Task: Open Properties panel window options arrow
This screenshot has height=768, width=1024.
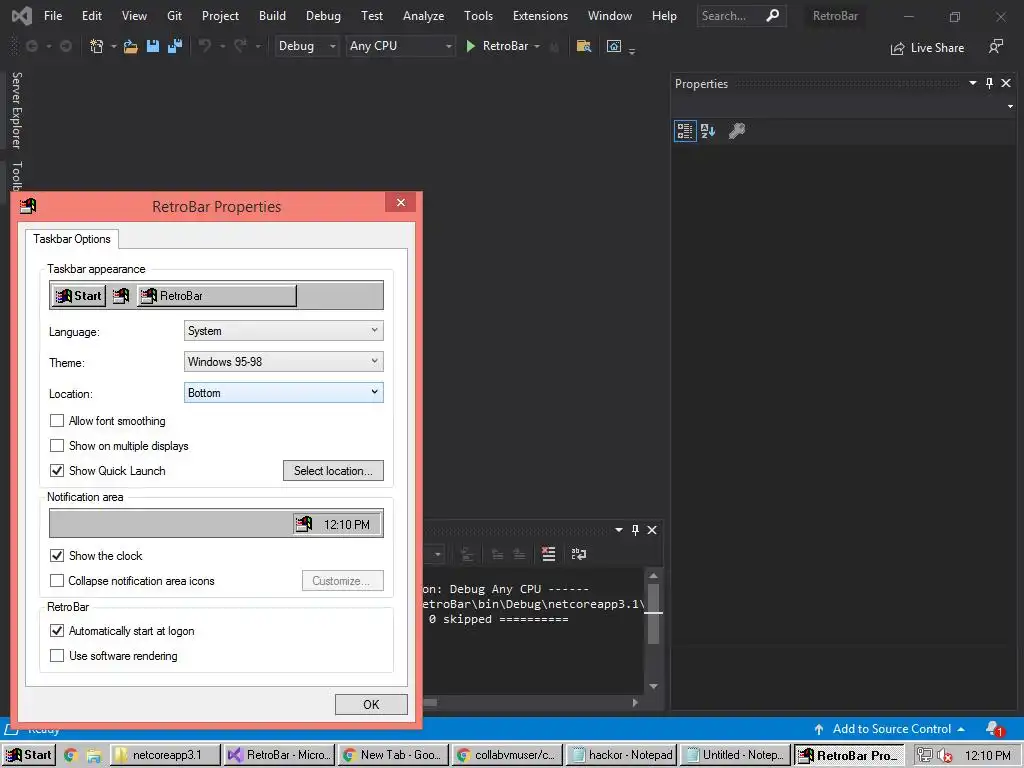Action: tap(972, 83)
